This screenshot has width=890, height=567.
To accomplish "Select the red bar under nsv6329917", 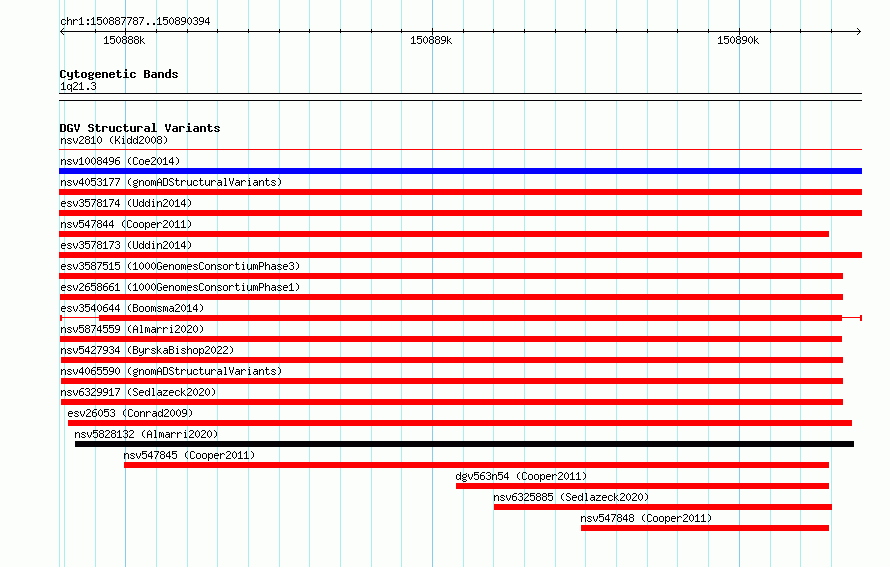I will pyautogui.click(x=452, y=402).
